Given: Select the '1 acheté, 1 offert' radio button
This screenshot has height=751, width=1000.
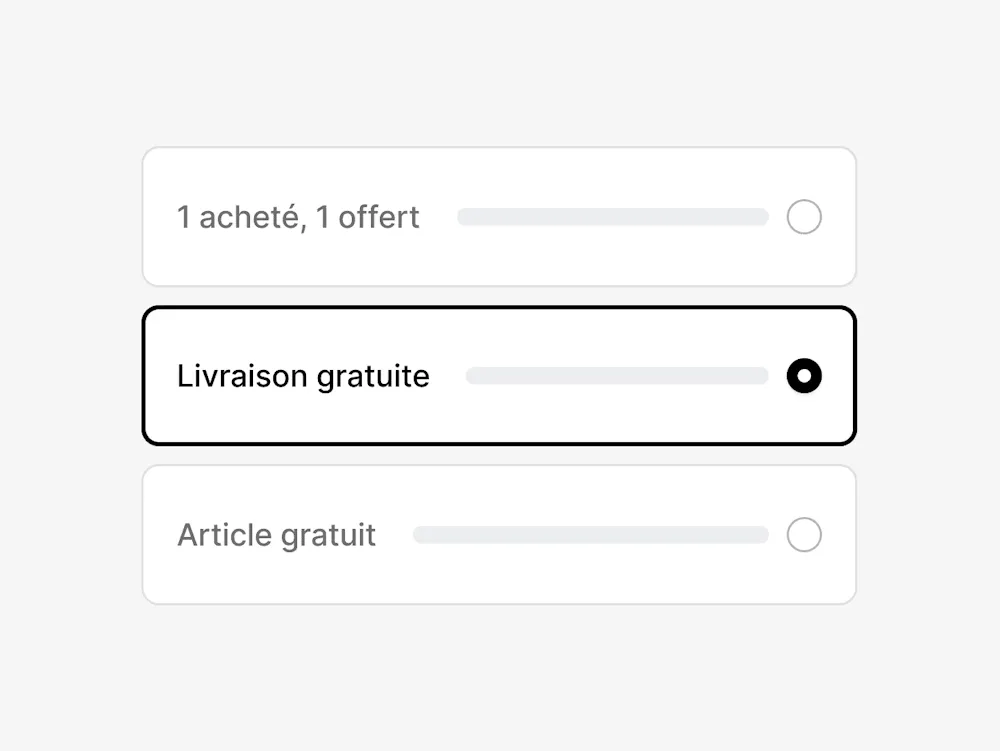Looking at the screenshot, I should [x=804, y=217].
